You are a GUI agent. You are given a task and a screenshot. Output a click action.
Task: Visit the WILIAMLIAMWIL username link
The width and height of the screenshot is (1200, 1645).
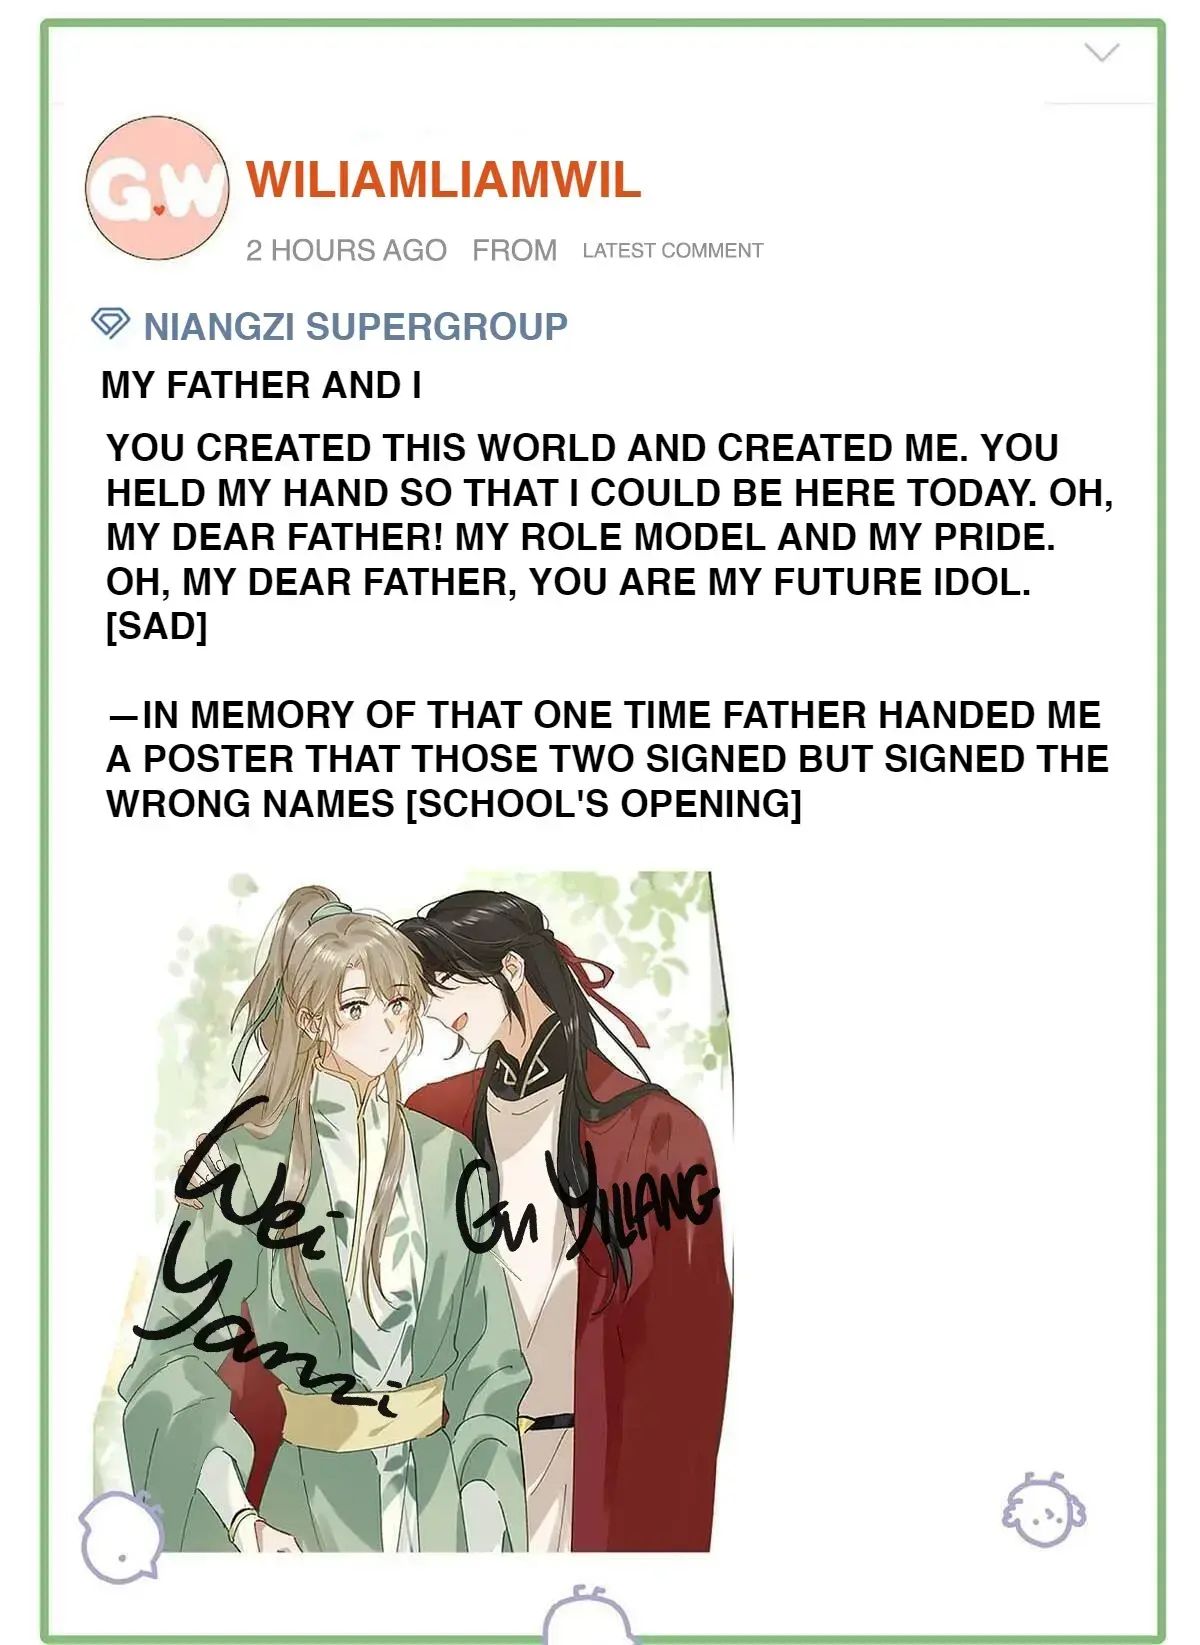click(x=443, y=180)
